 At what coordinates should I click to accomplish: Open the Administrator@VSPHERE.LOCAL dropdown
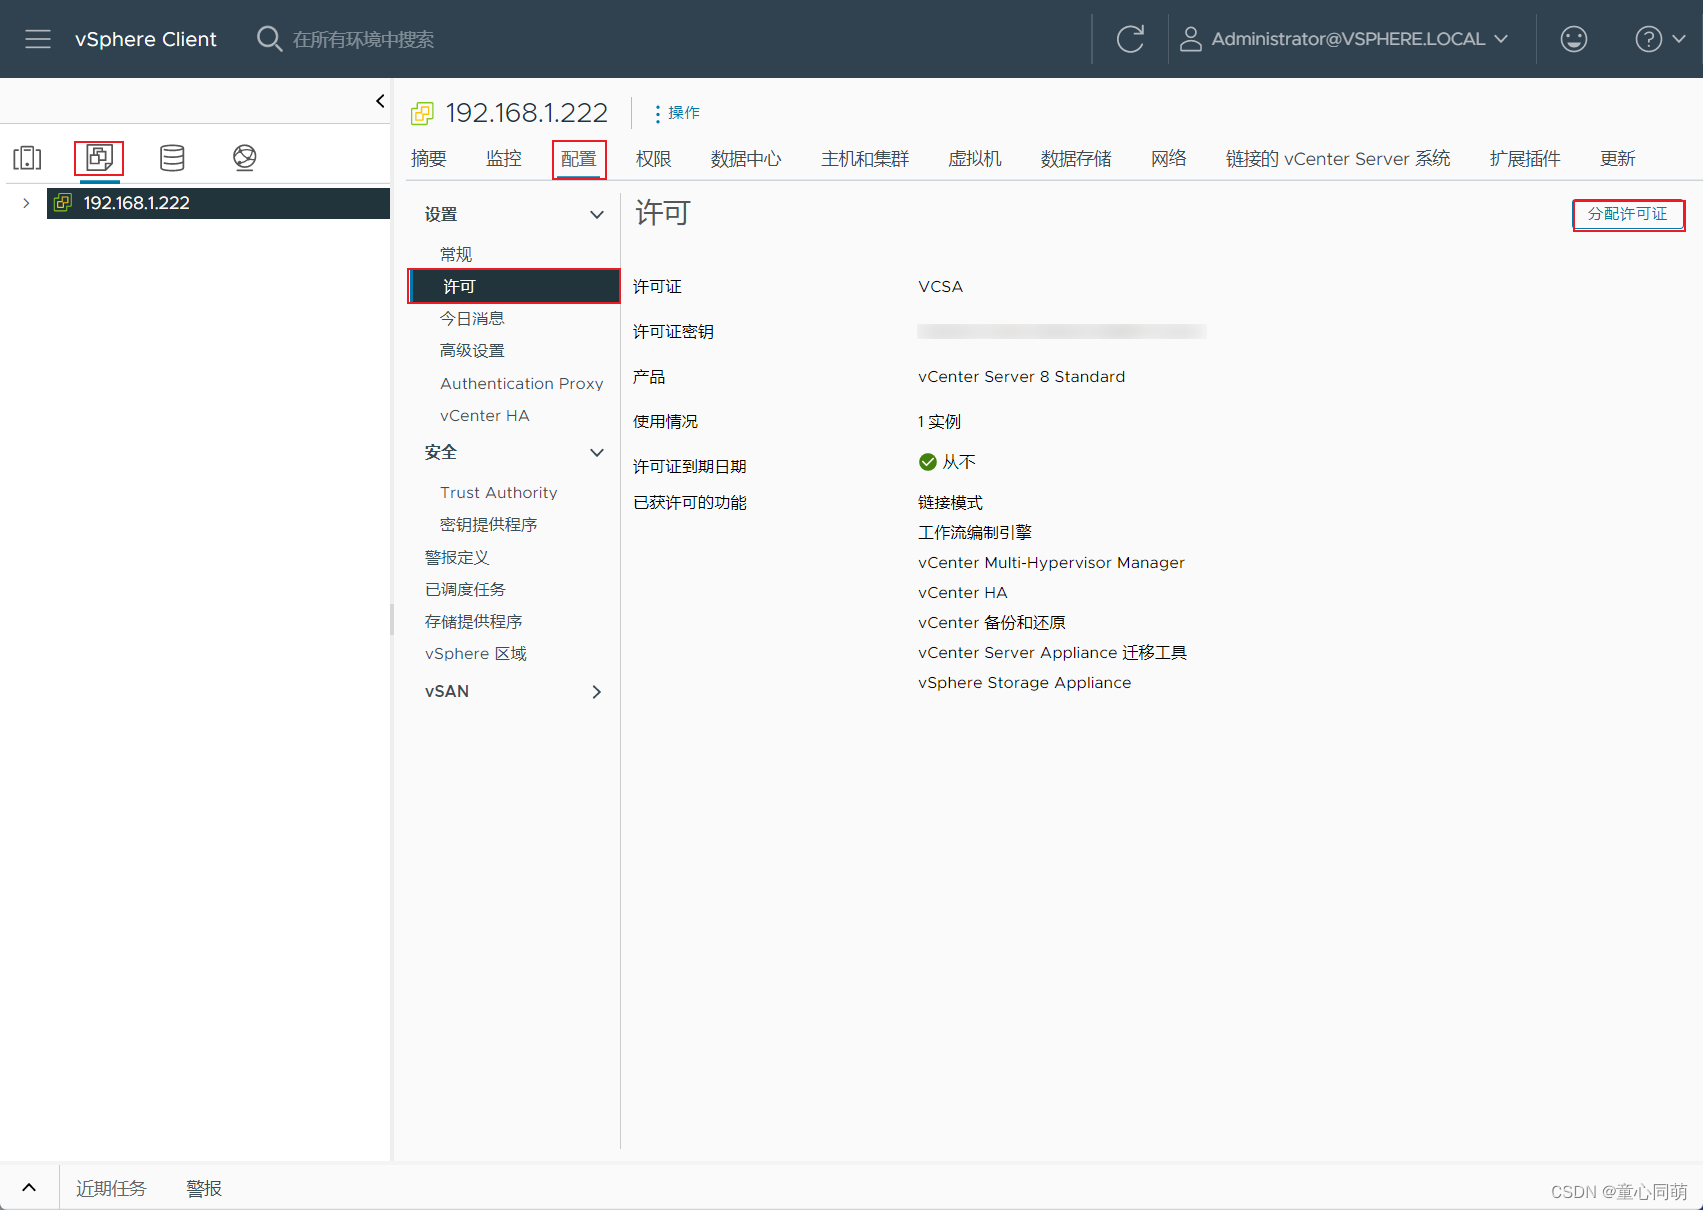click(1345, 39)
